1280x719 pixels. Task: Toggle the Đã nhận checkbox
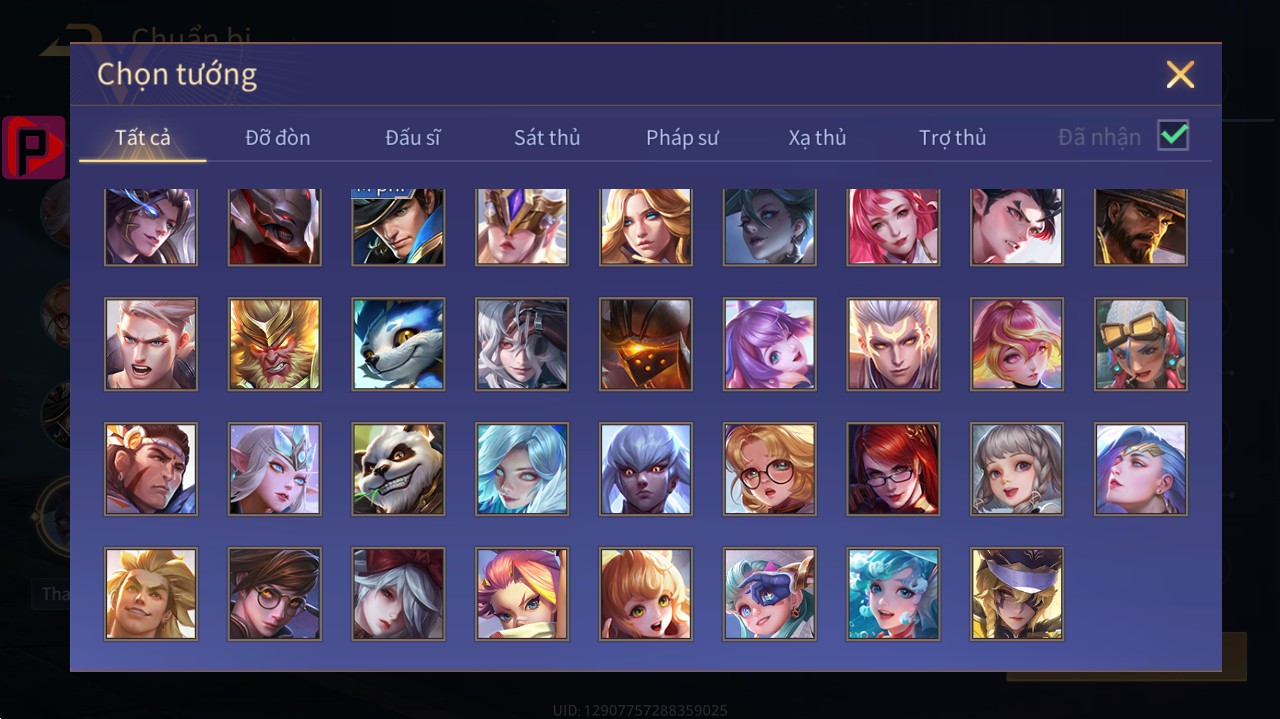click(x=1173, y=135)
